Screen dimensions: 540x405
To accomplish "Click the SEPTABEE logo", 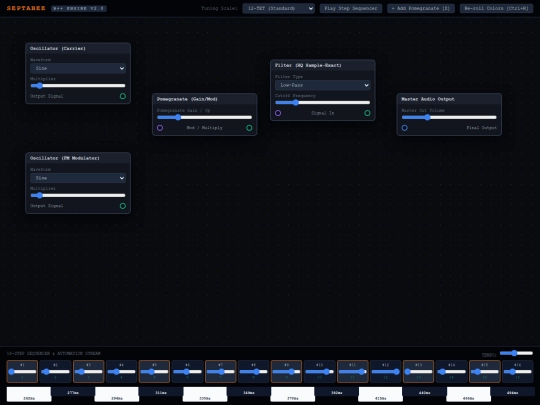I will click(26, 8).
